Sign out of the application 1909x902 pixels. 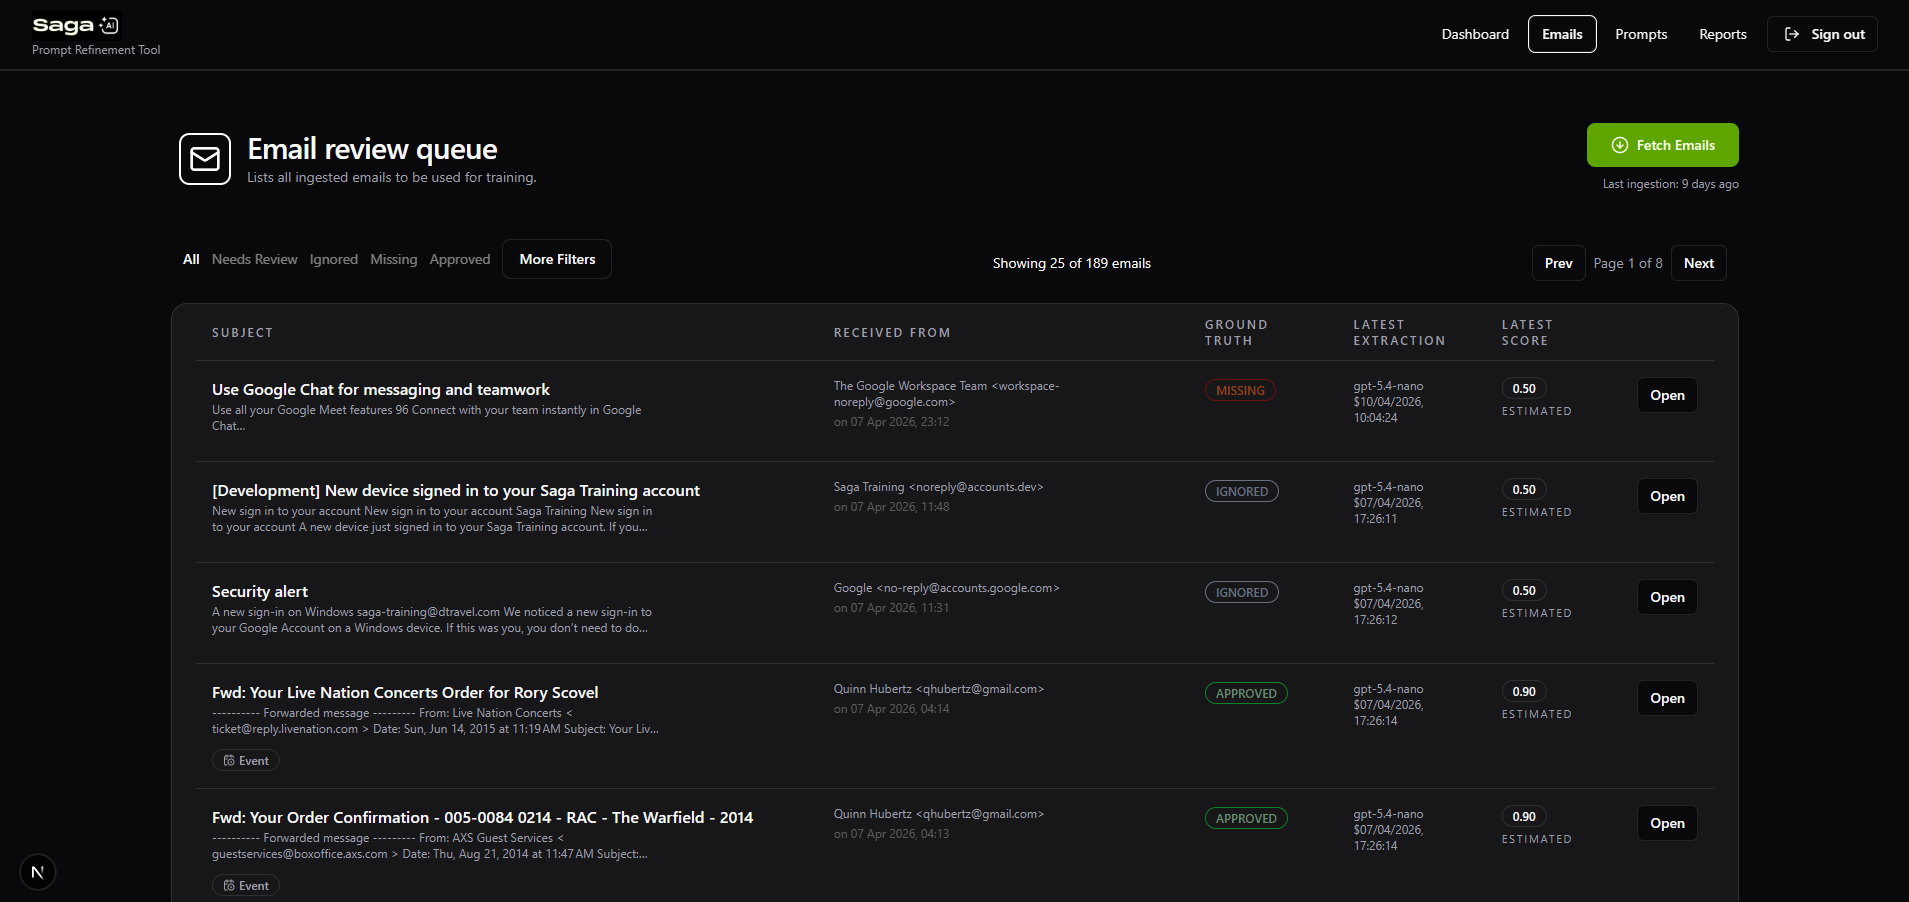(x=1822, y=34)
